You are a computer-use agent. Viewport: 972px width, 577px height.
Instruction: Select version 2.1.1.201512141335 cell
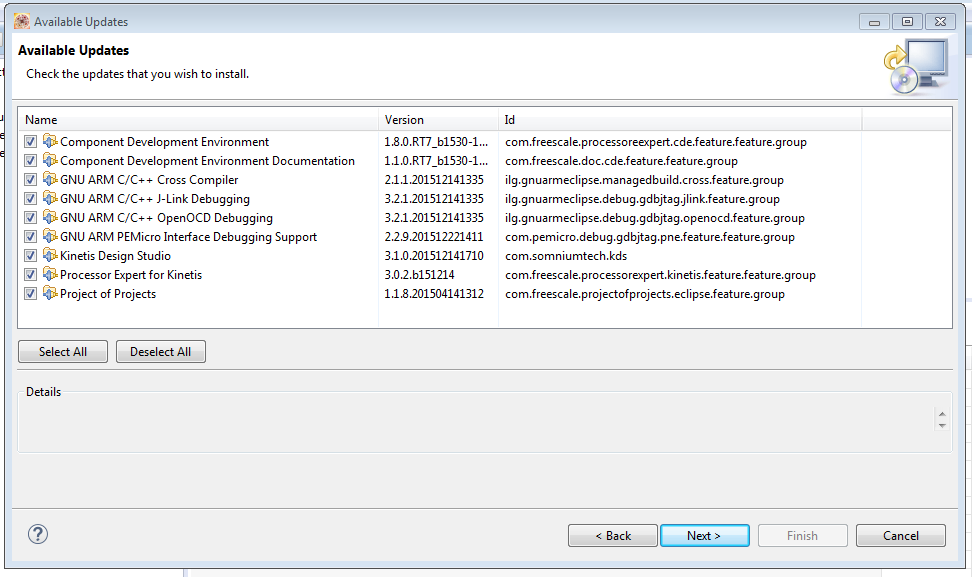pyautogui.click(x=433, y=180)
